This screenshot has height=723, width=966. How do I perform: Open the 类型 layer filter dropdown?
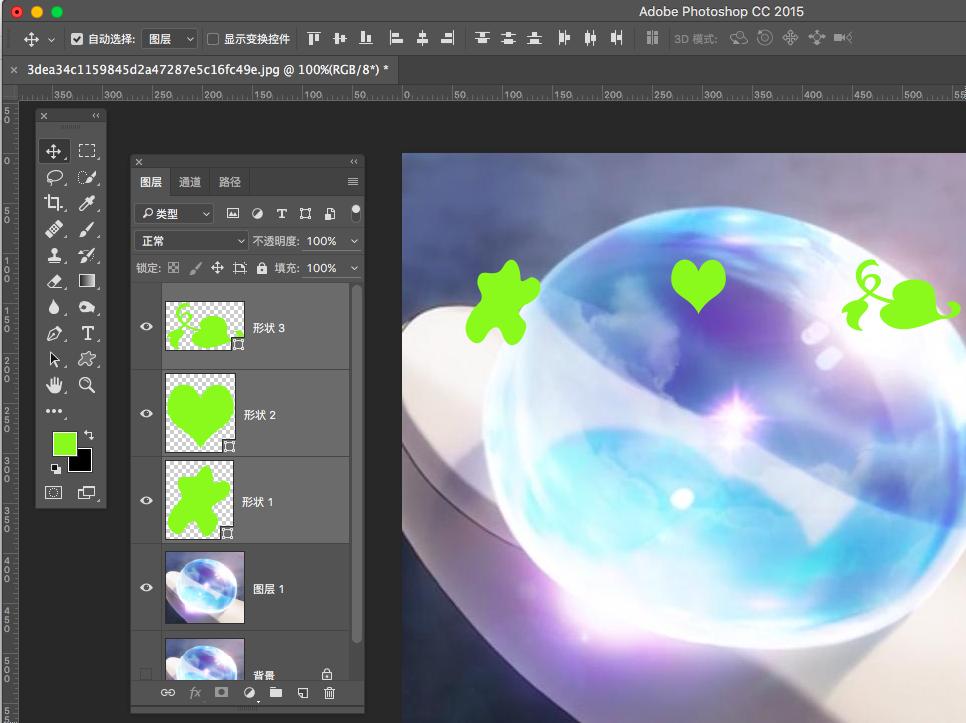pos(175,213)
